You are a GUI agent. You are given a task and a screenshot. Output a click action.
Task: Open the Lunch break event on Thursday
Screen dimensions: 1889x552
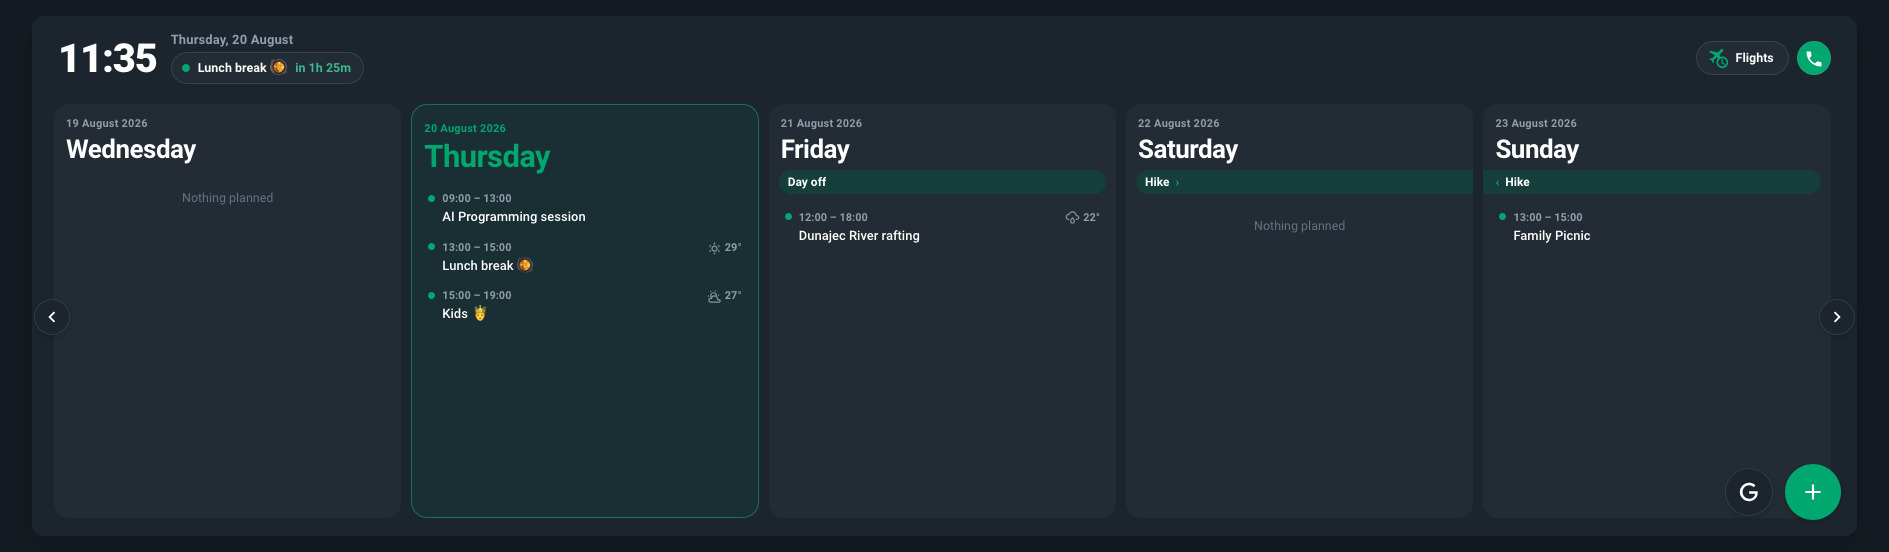click(585, 257)
